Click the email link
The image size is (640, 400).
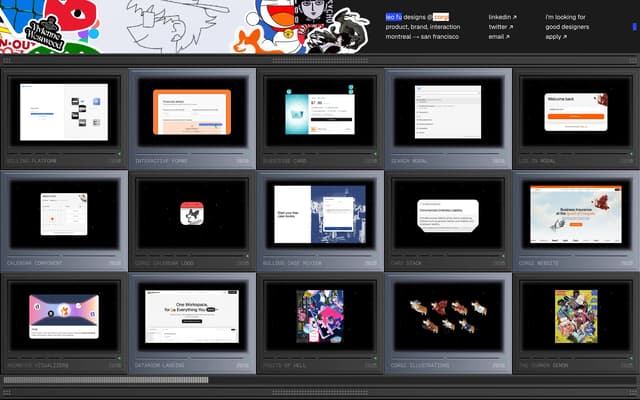[499, 37]
